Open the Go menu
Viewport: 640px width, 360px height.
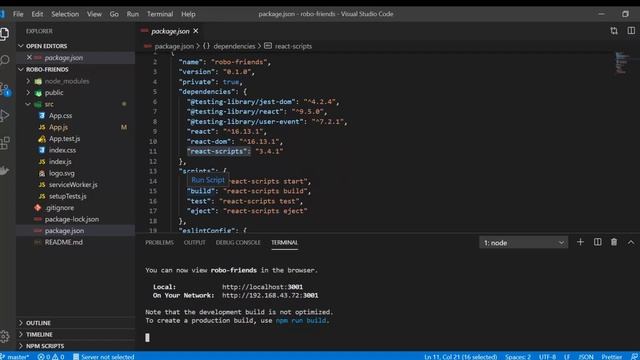(x=114, y=14)
